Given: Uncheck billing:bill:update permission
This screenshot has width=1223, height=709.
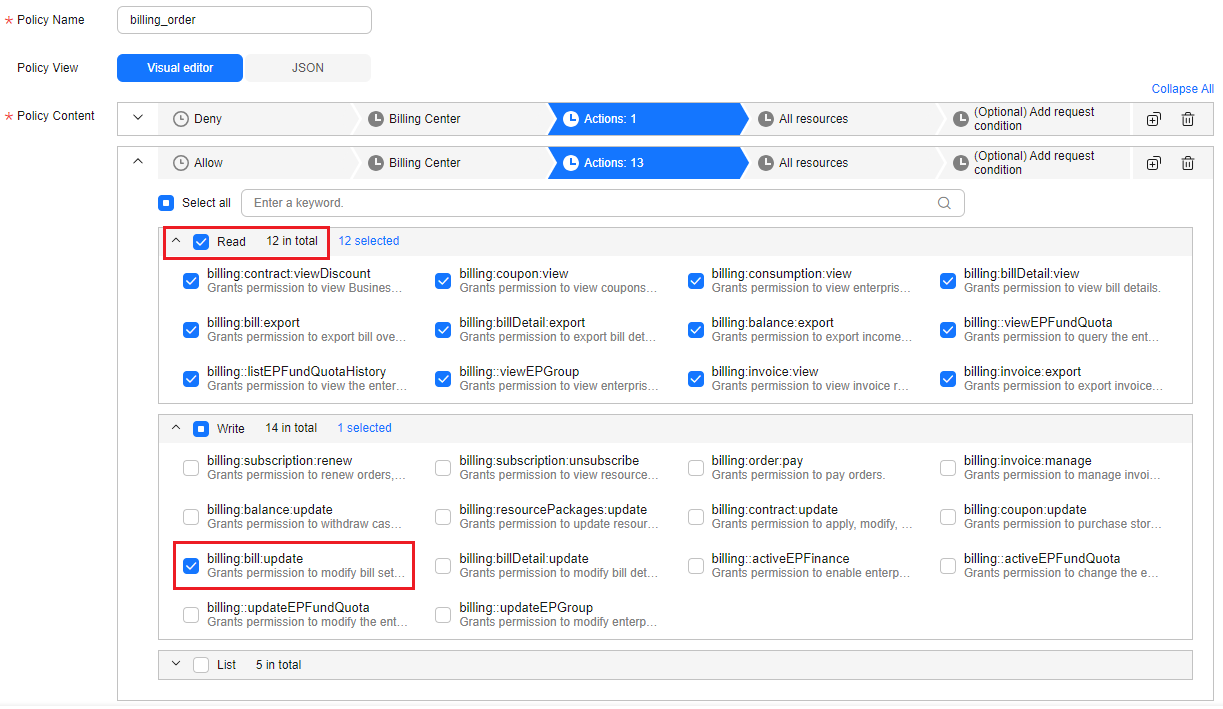Looking at the screenshot, I should [191, 566].
